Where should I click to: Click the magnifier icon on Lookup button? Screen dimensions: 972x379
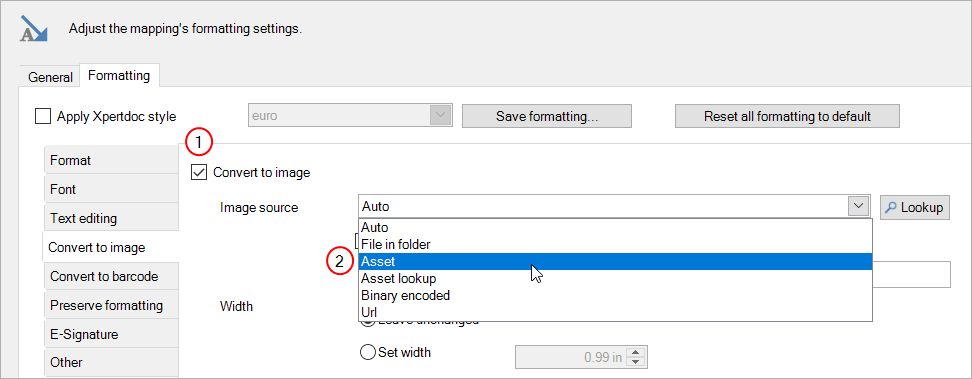(x=890, y=207)
